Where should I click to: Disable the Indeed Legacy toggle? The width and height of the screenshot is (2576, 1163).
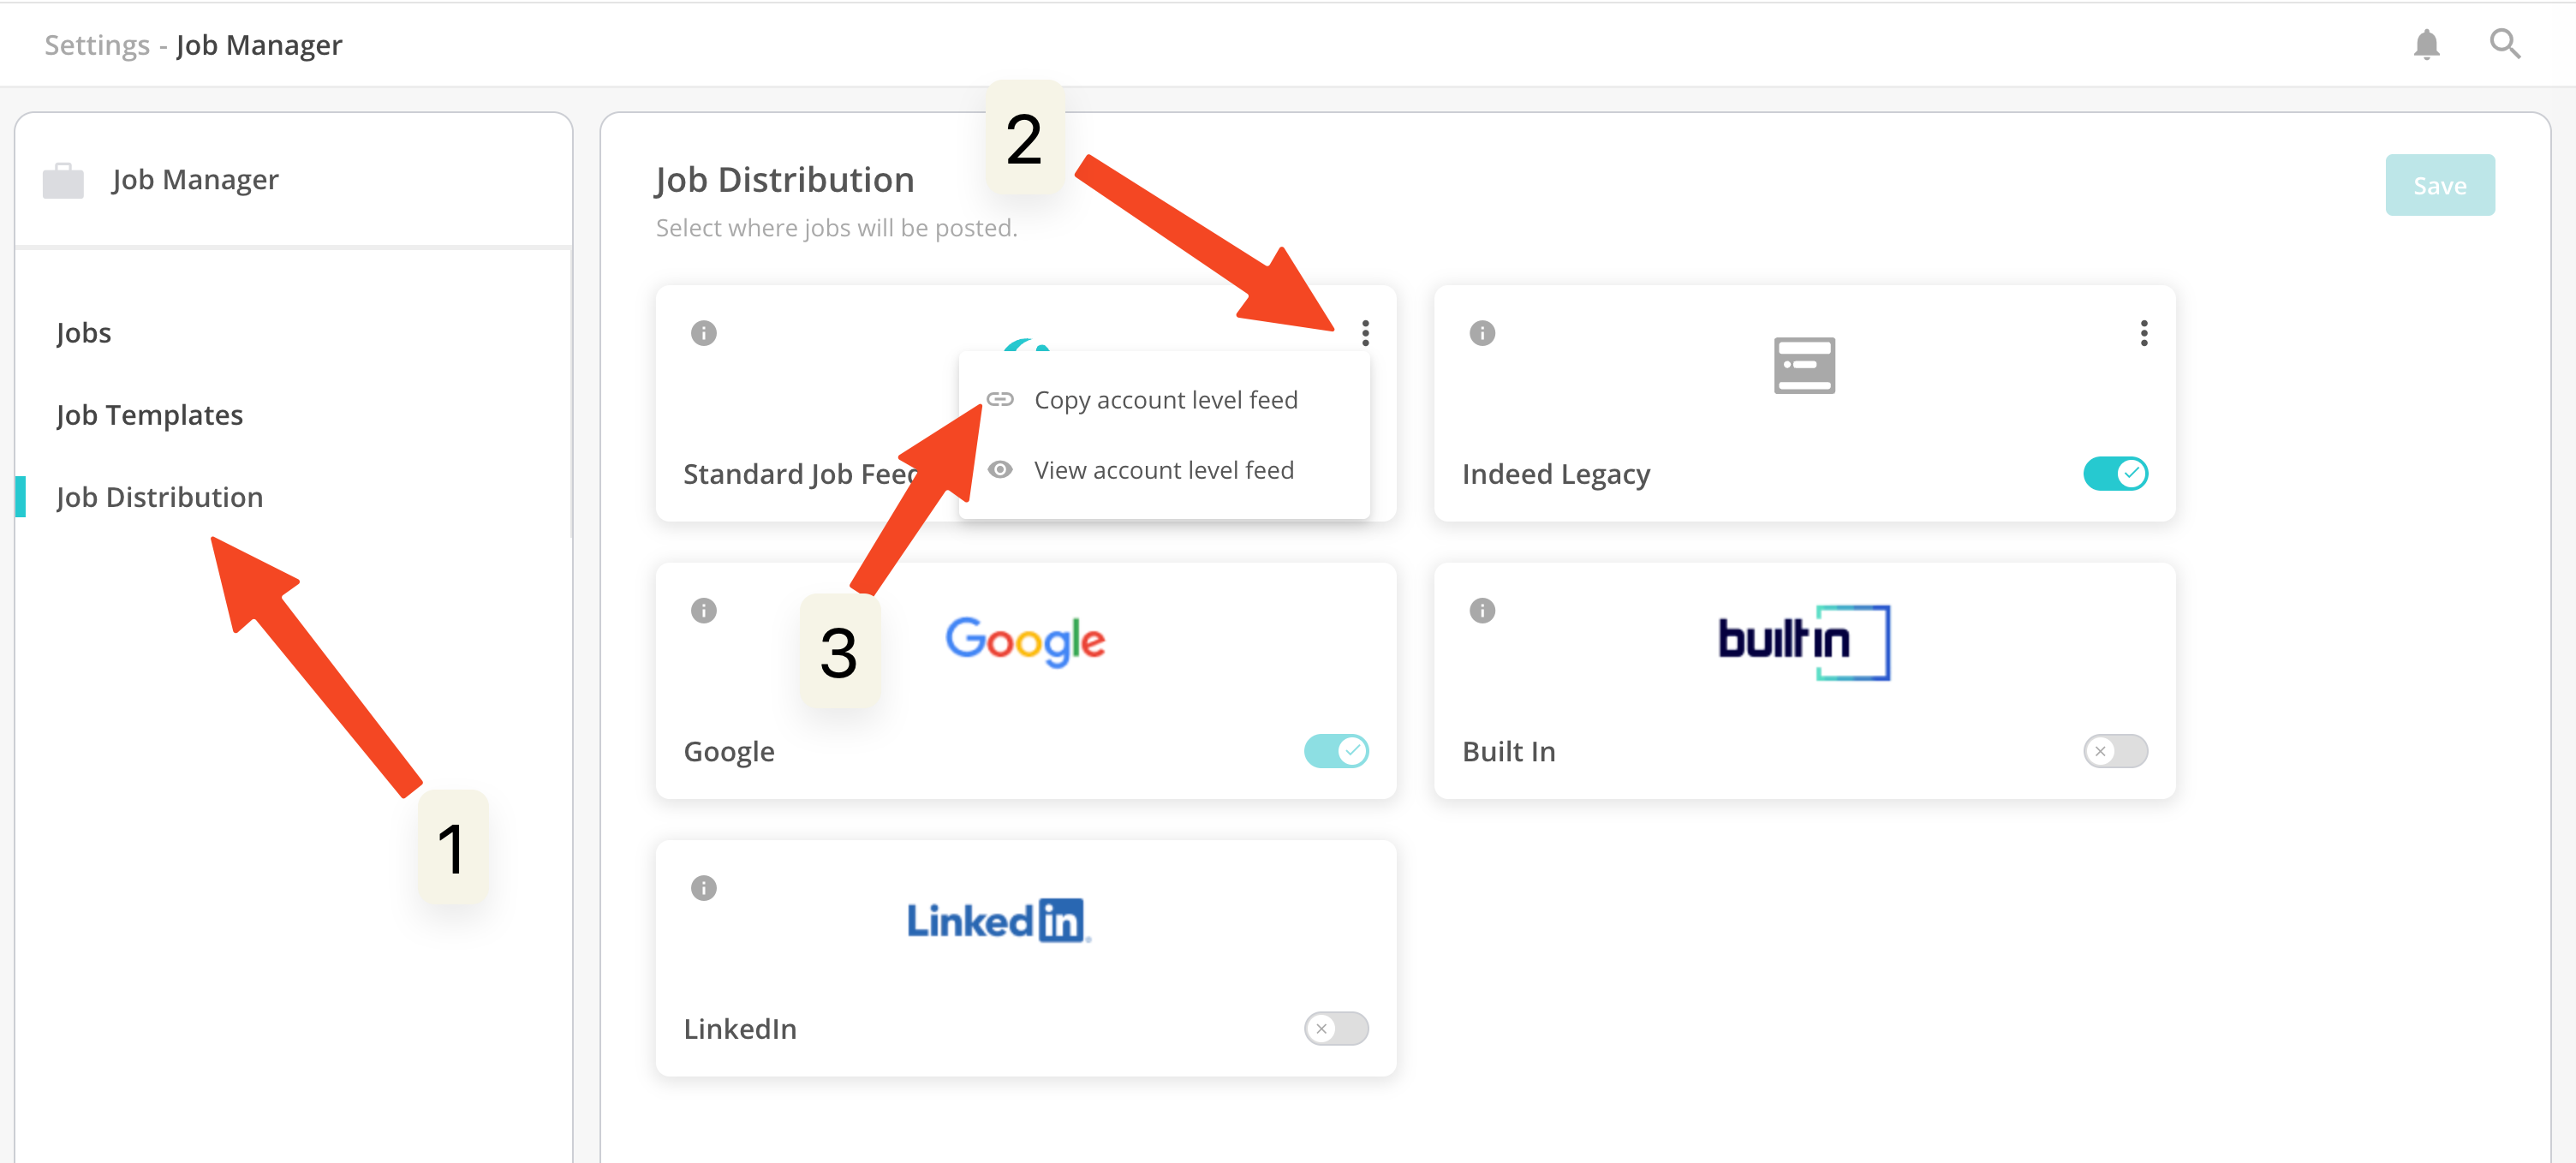coord(2115,473)
